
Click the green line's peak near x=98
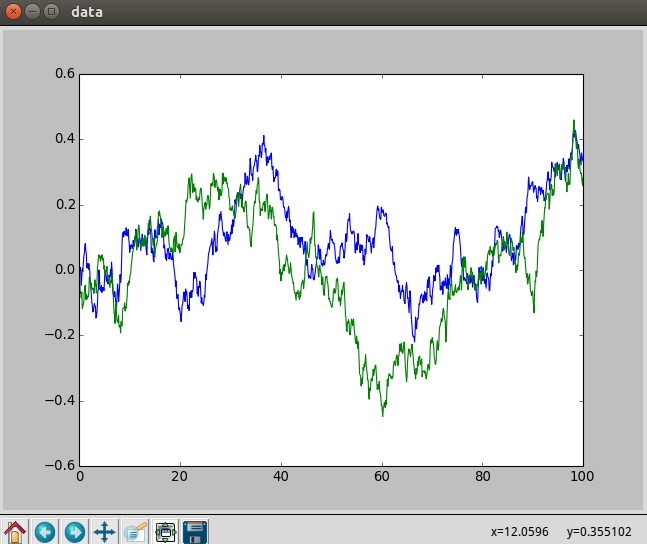(574, 121)
